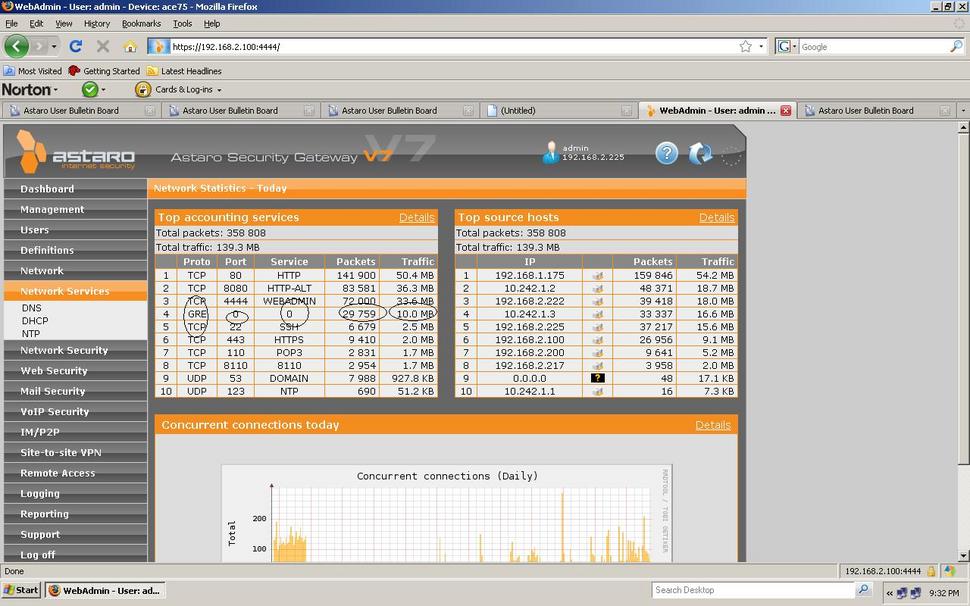Click the 192.168.1.175 IP cell
970x606 pixels.
click(x=530, y=276)
